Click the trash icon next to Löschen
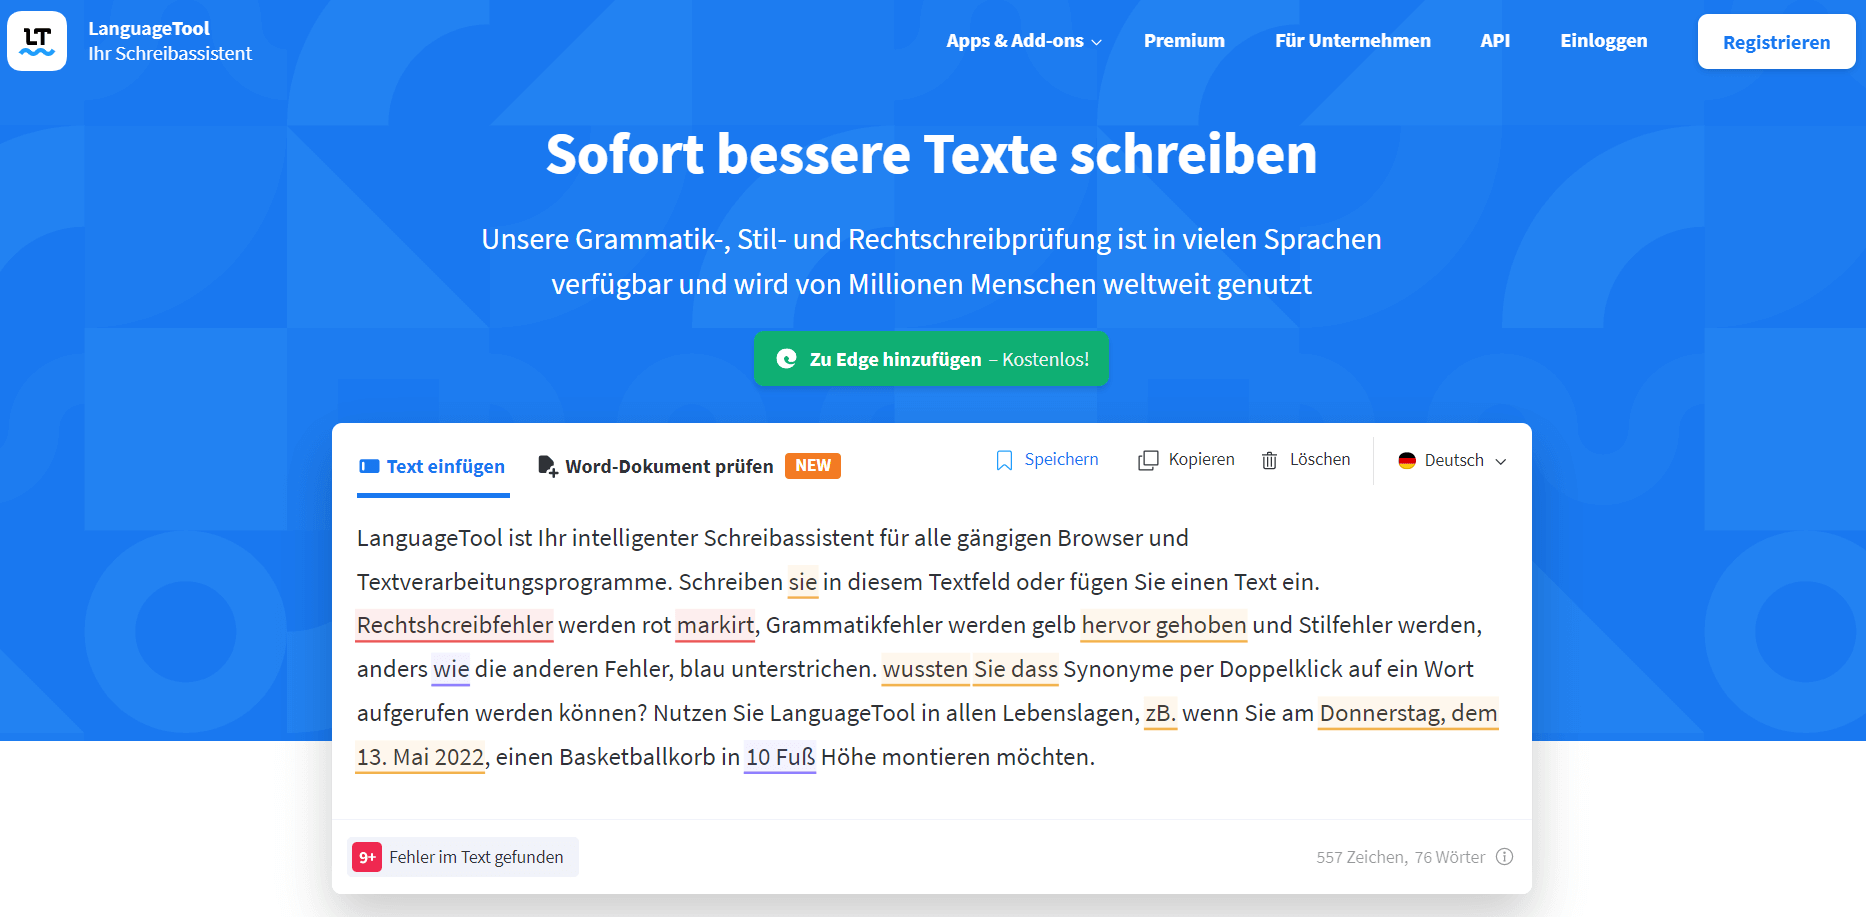This screenshot has height=917, width=1866. pos(1269,460)
